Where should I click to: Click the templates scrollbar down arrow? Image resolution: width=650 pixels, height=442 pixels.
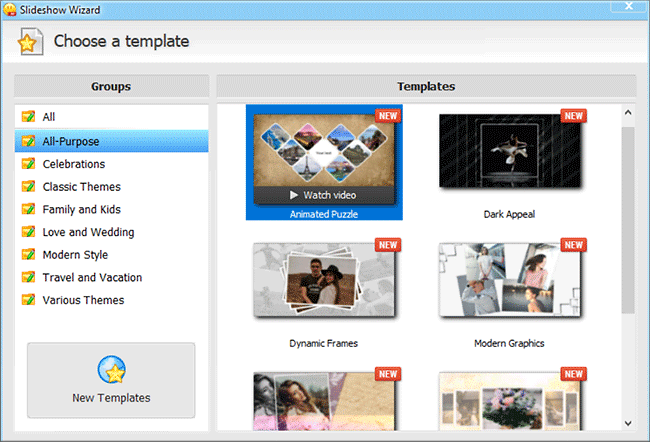click(x=628, y=423)
